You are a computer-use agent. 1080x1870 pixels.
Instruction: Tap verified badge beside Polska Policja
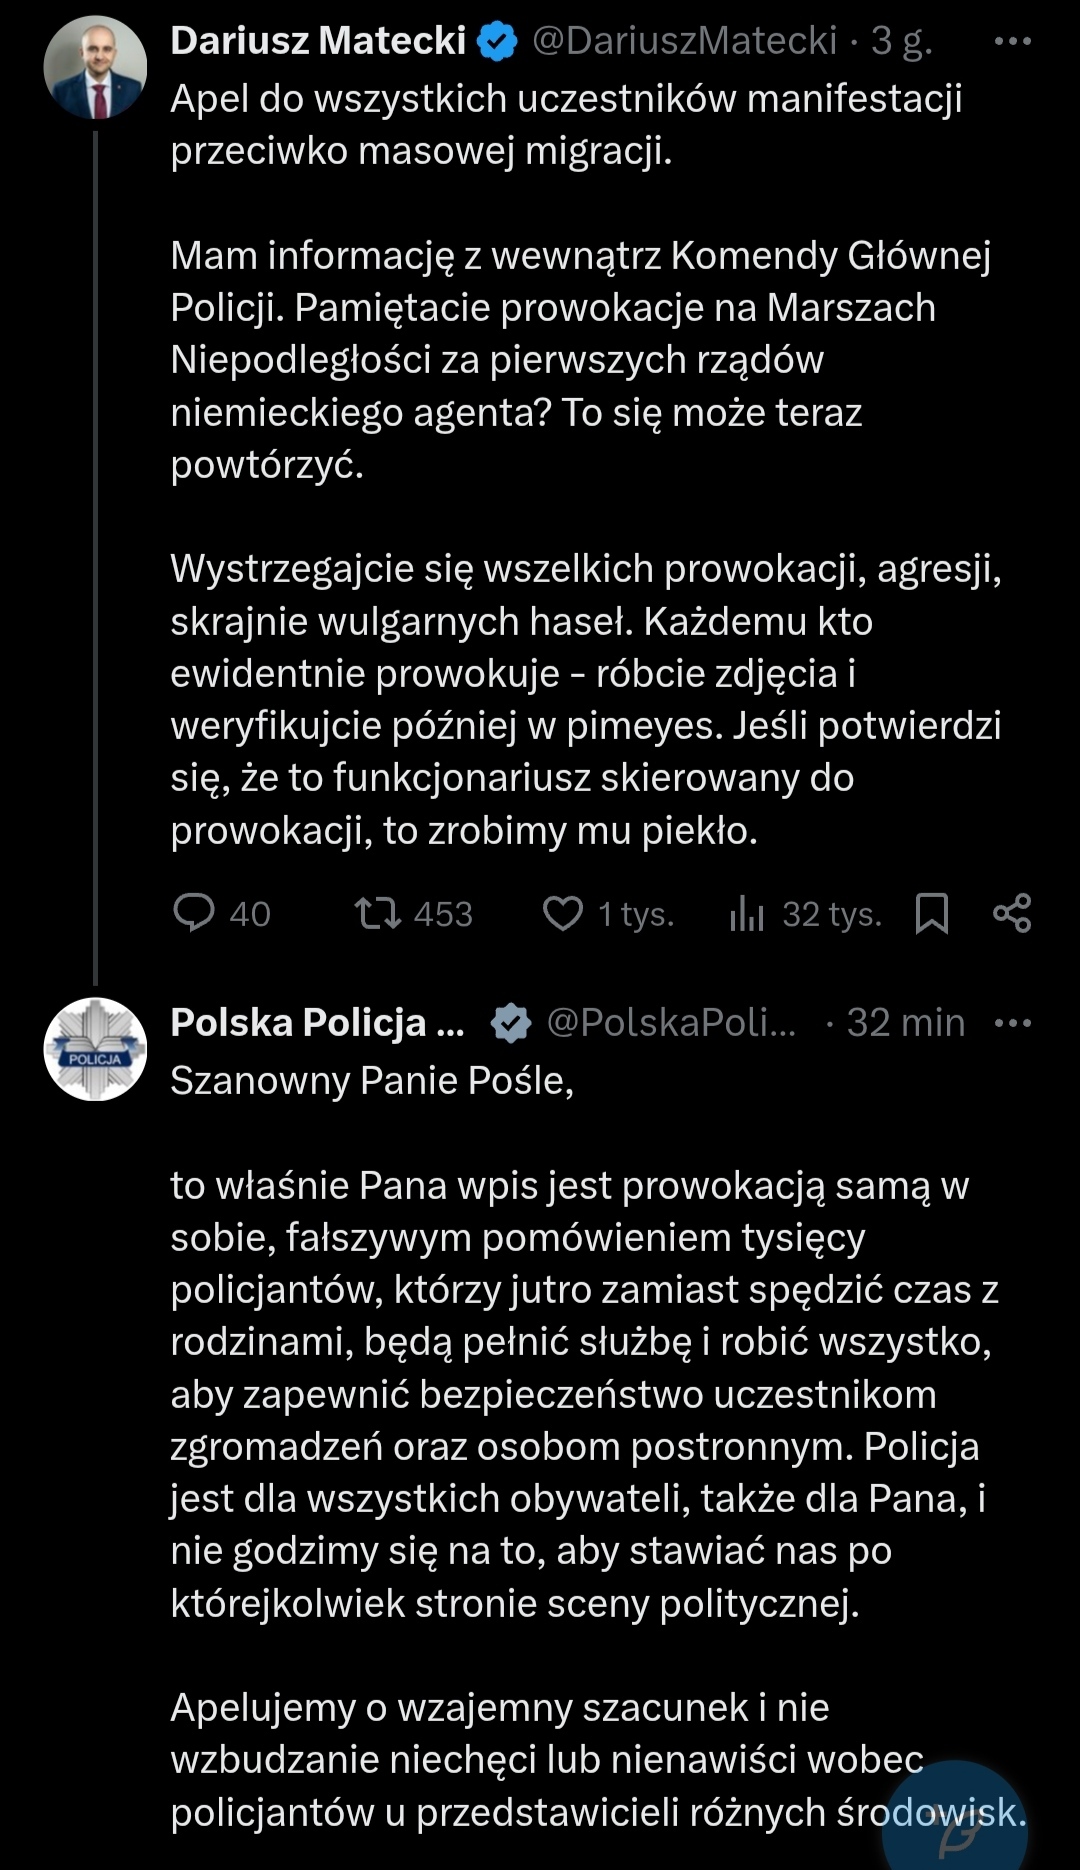[x=511, y=1023]
